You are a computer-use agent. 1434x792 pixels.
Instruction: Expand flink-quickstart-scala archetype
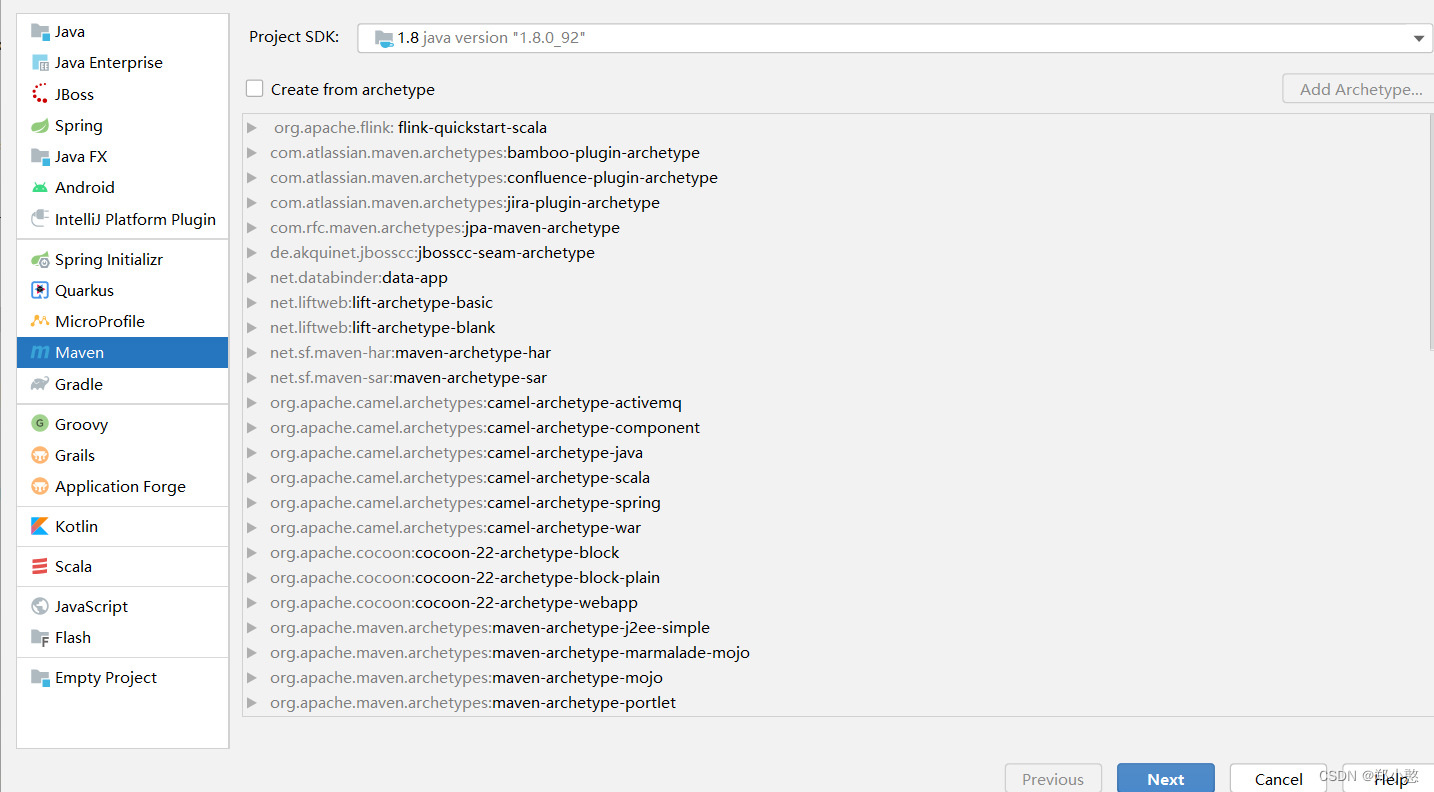[252, 127]
